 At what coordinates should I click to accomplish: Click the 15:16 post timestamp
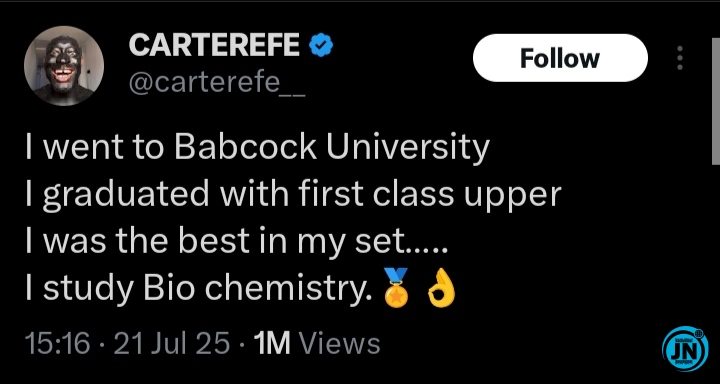(x=57, y=344)
